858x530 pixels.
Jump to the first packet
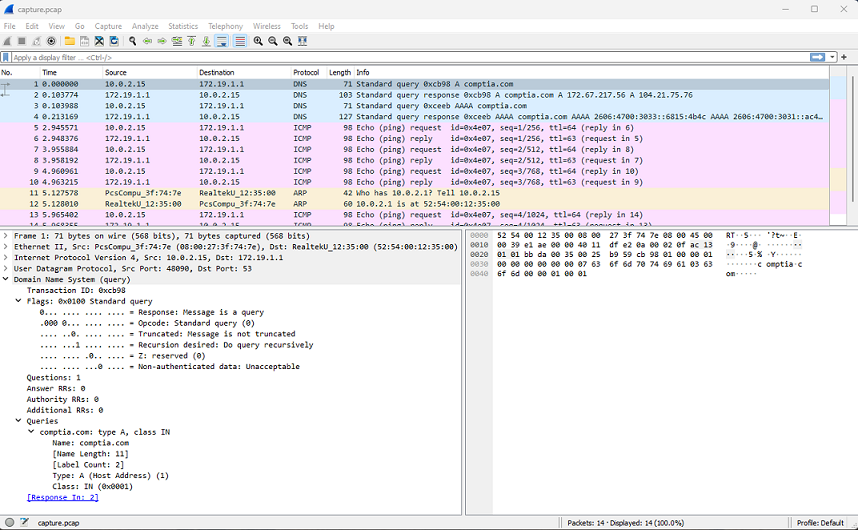tap(192, 41)
